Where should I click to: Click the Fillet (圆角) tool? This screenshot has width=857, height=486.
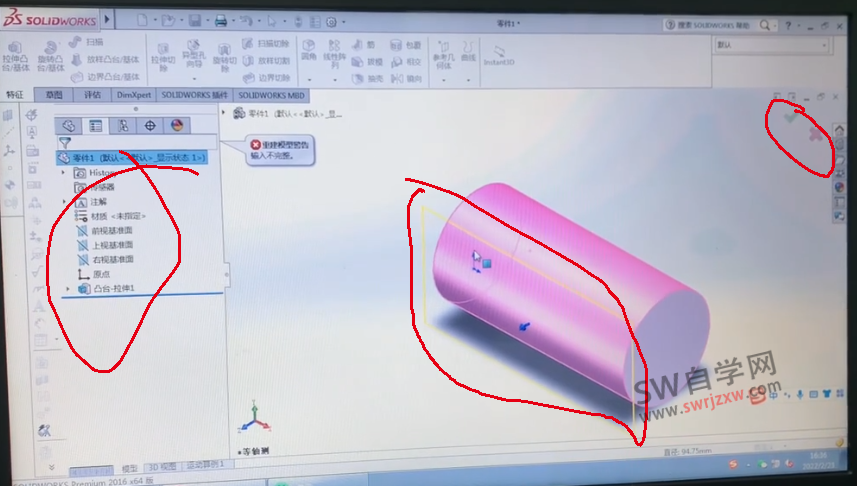point(309,50)
